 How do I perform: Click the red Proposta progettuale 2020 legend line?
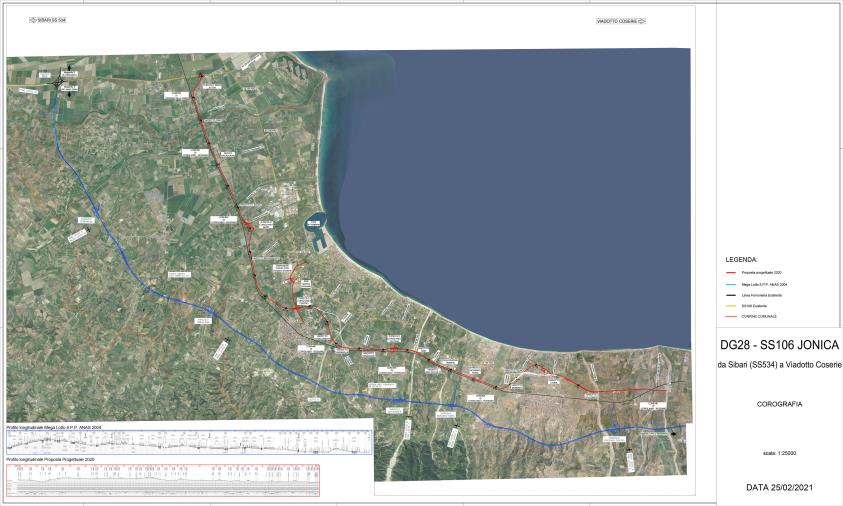(x=730, y=273)
